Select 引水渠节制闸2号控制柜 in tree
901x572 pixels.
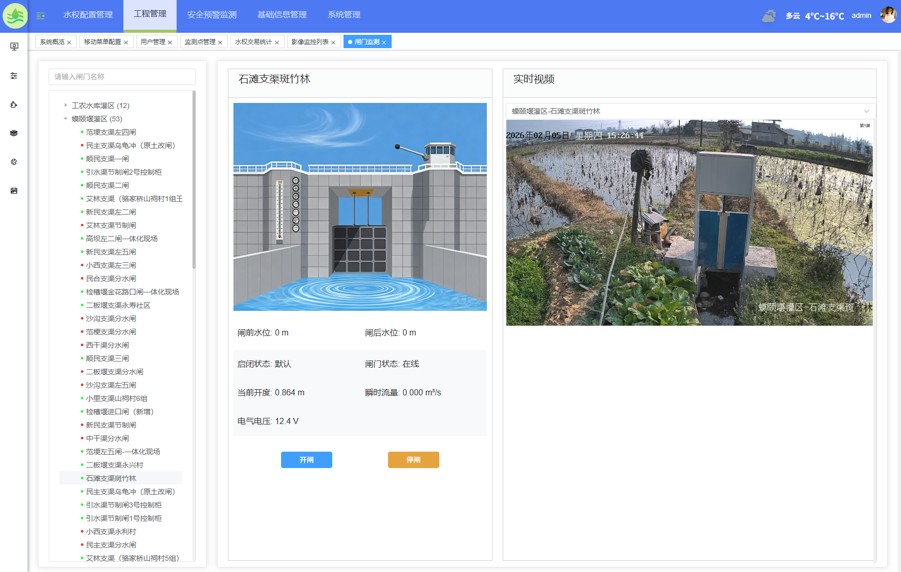124,172
